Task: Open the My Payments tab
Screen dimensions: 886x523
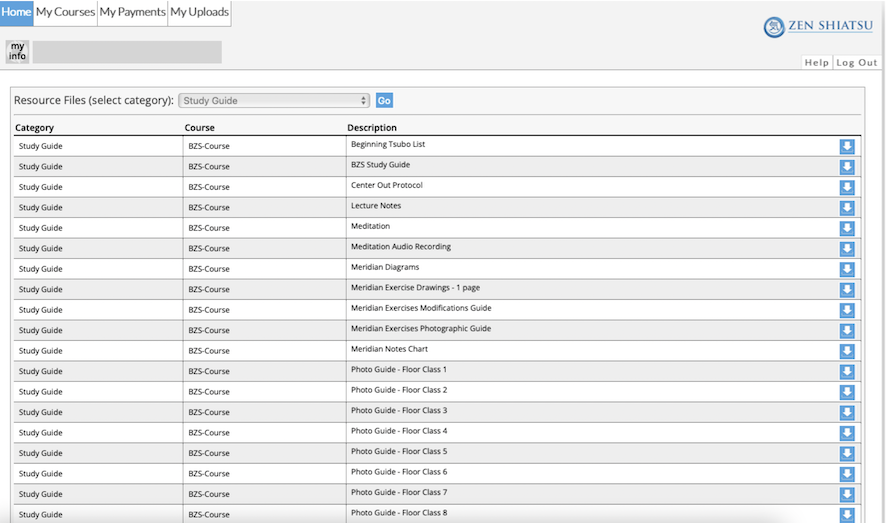Action: (133, 12)
